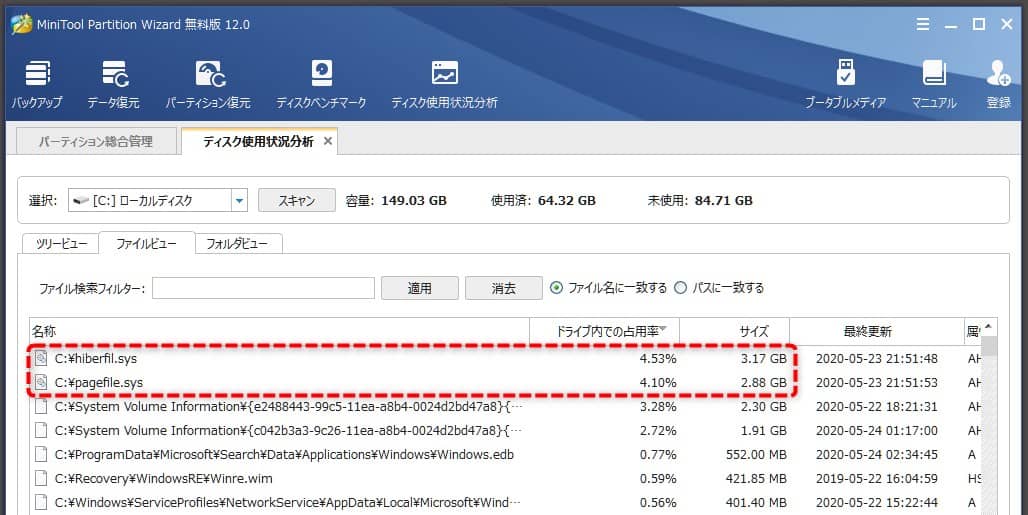Close the ディスク使用状況分析 tab
1028x515 pixels.
click(328, 141)
